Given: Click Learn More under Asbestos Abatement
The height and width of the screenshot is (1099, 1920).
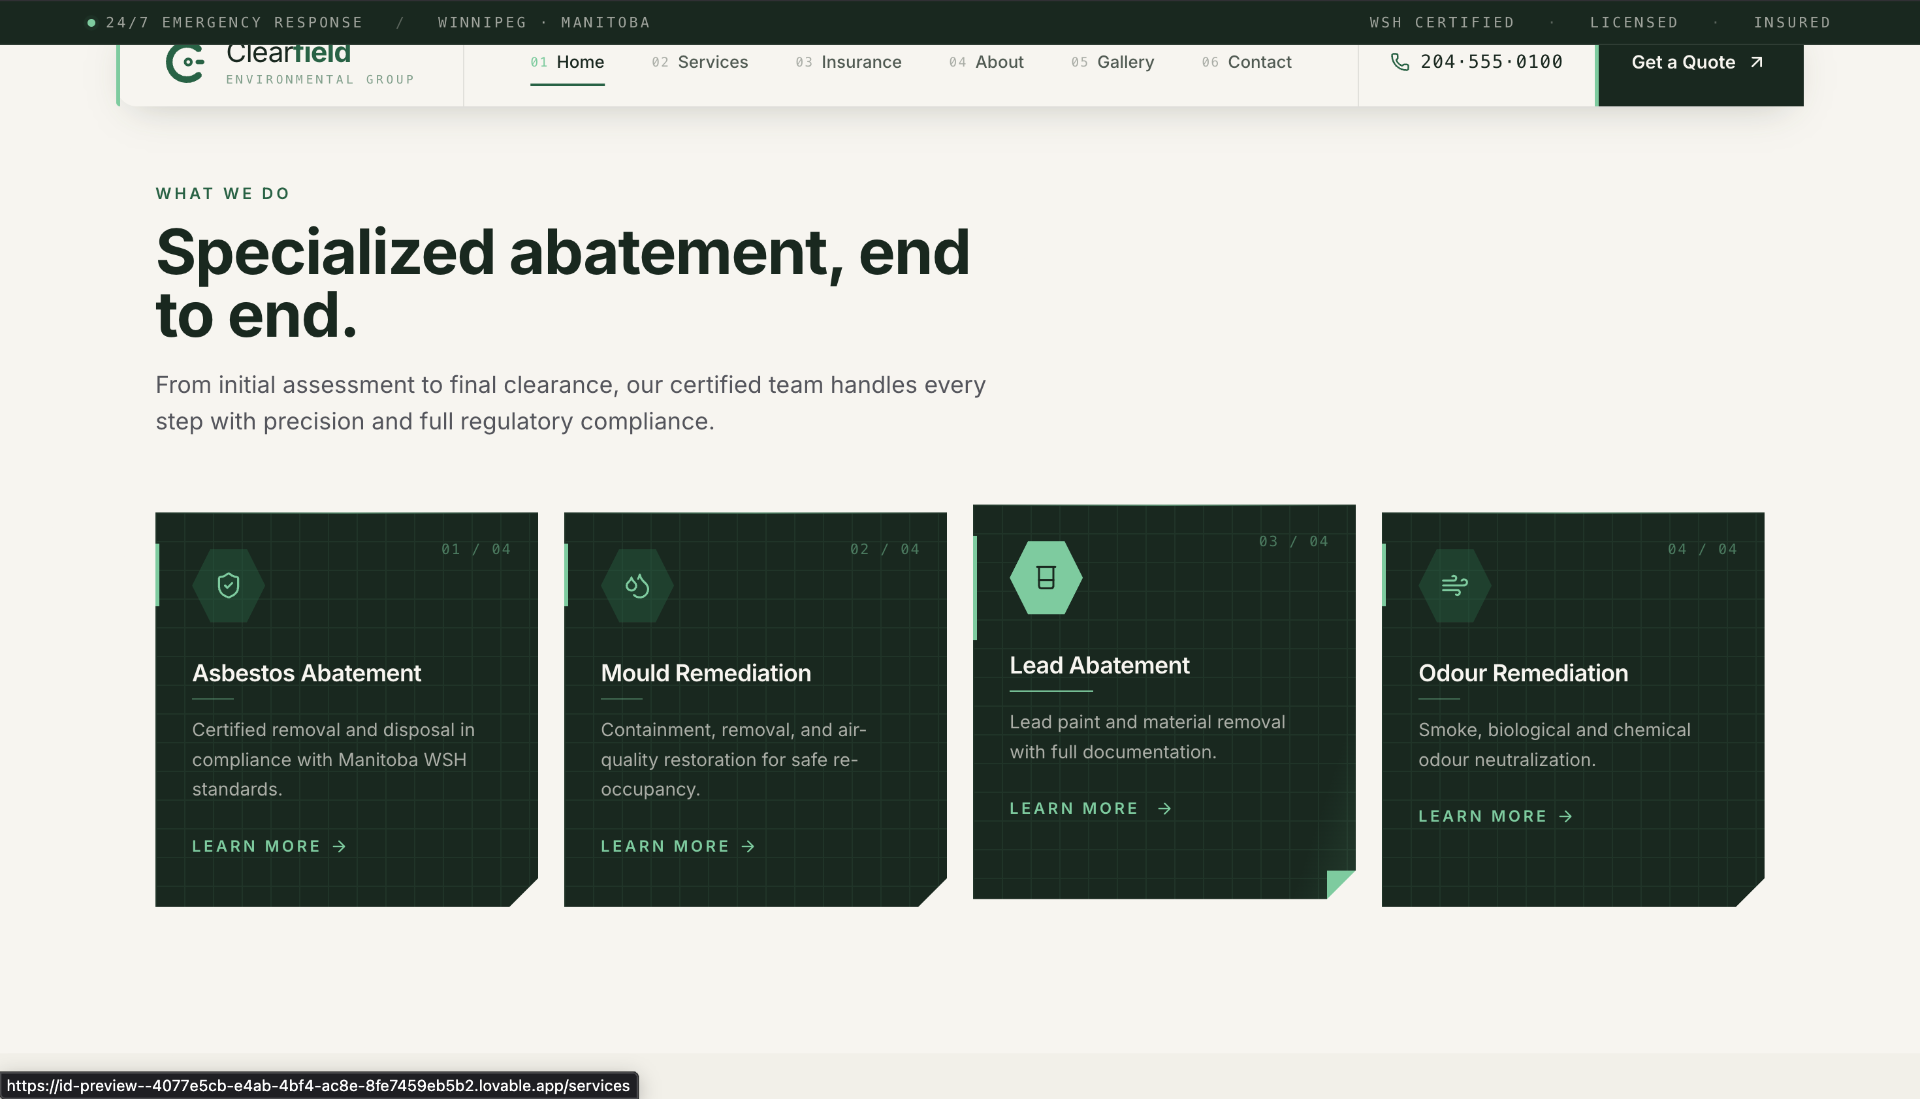Looking at the screenshot, I should pos(269,846).
